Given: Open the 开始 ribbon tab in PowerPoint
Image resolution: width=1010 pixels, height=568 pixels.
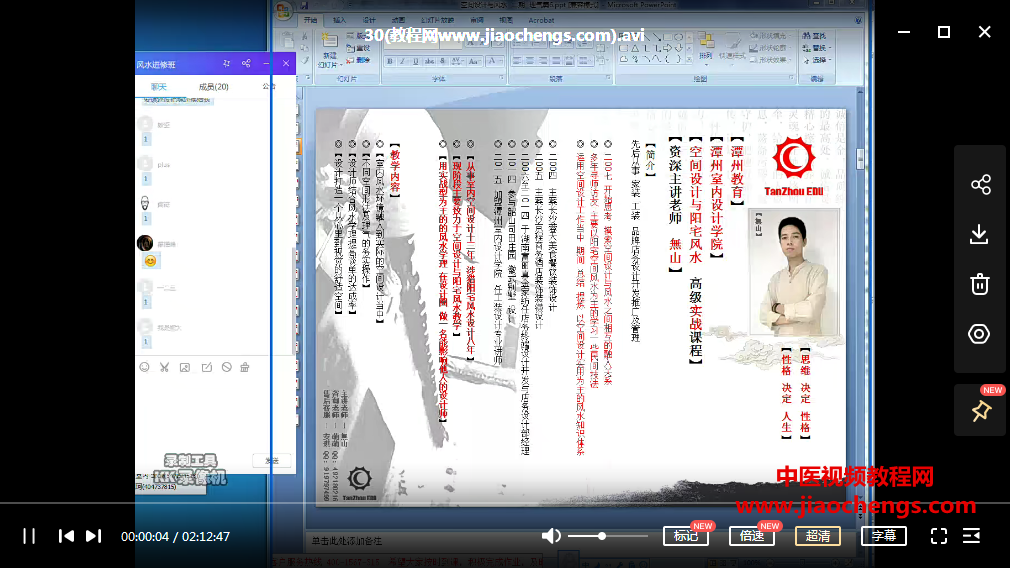Looking at the screenshot, I should [310, 21].
